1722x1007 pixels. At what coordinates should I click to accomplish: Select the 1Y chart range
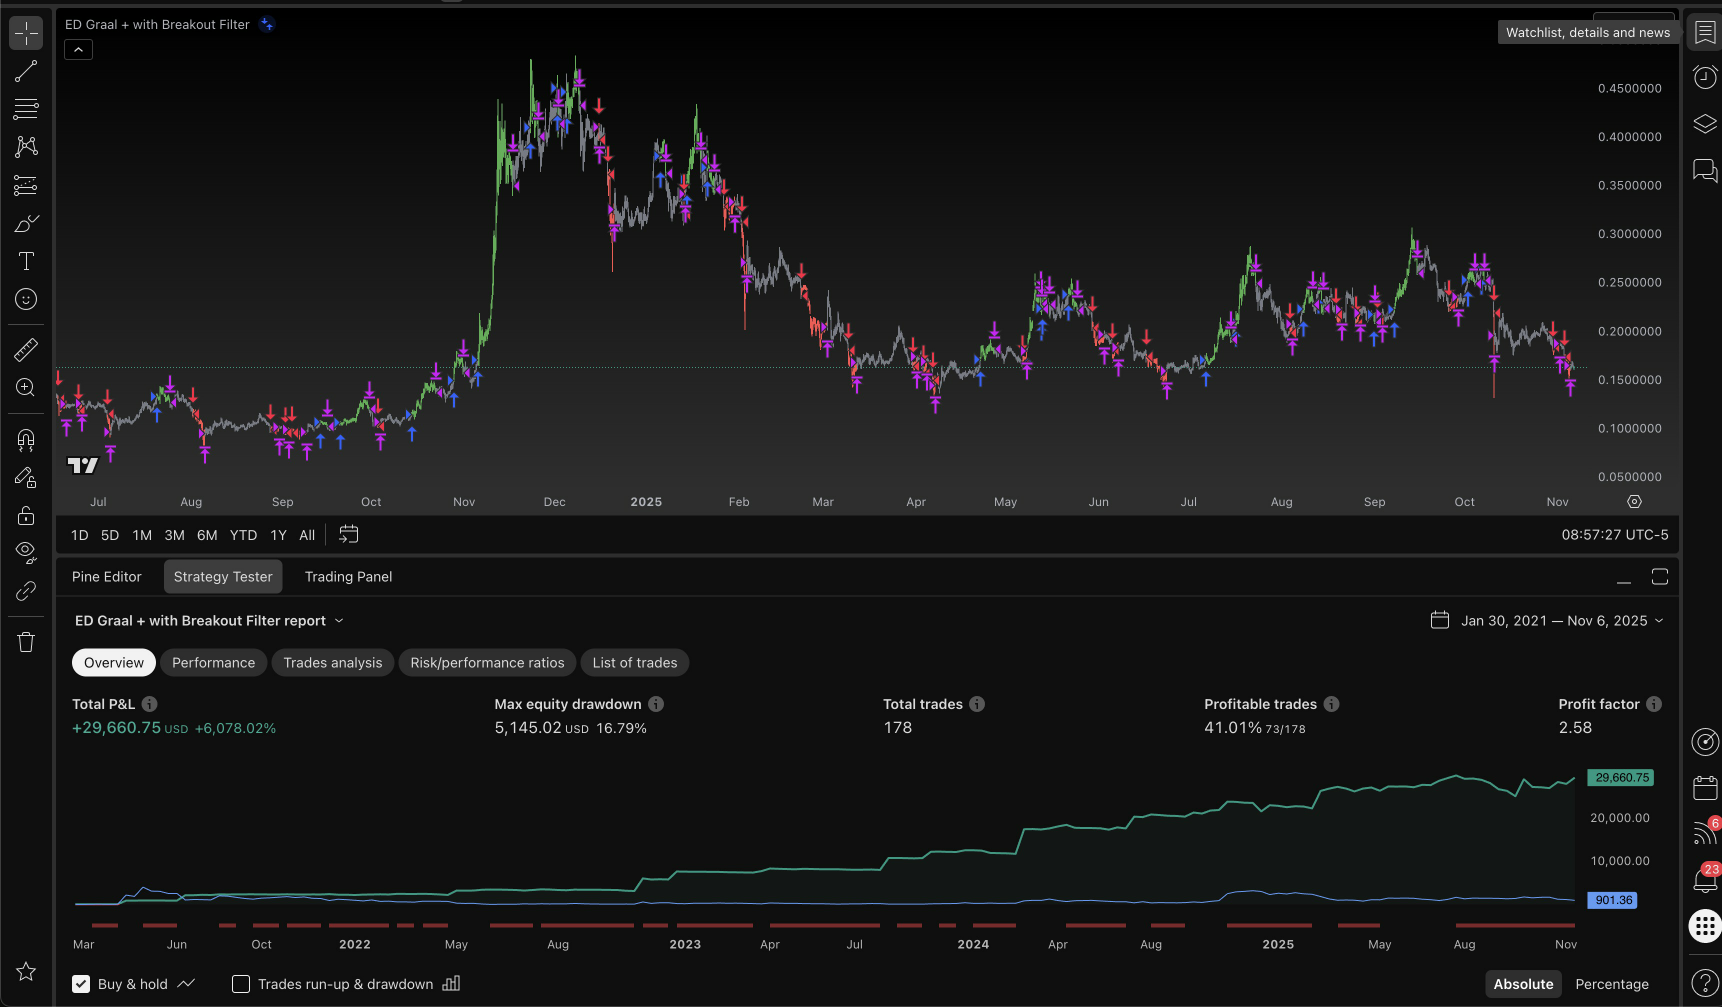tap(278, 535)
